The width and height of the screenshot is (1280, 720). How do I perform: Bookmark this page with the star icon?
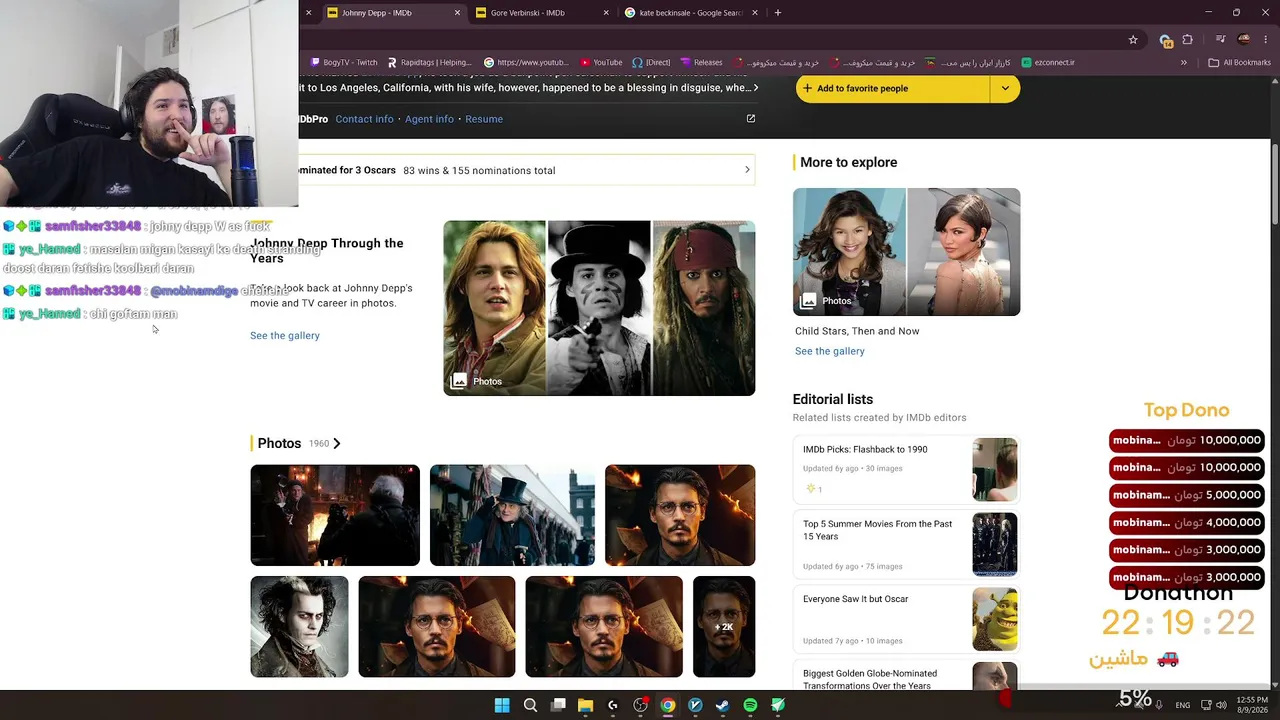1133,40
